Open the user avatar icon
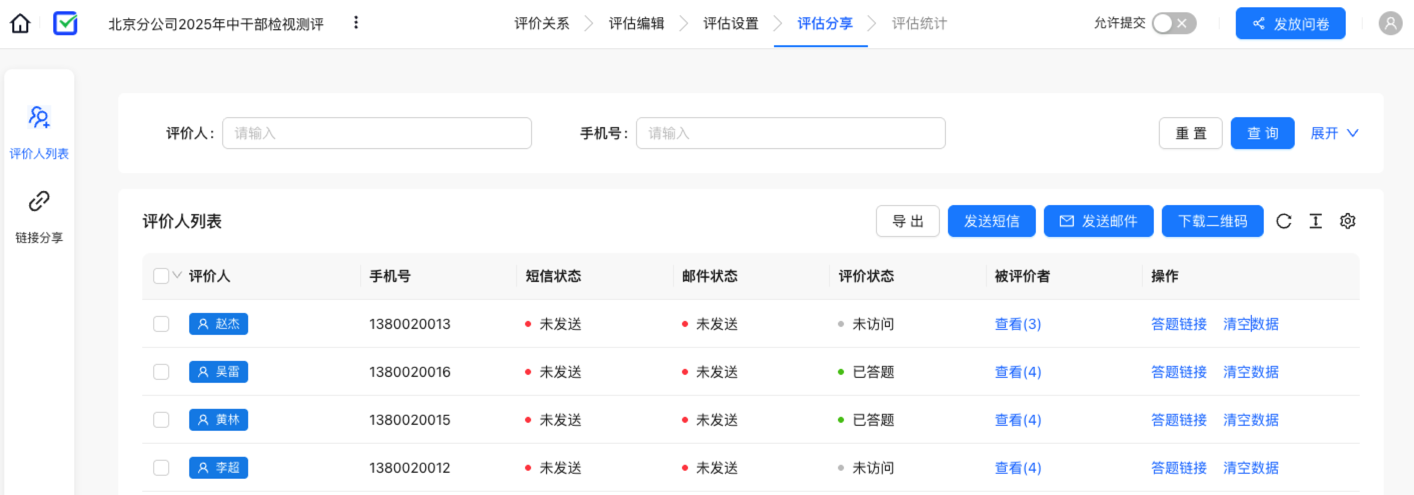 pos(1390,23)
